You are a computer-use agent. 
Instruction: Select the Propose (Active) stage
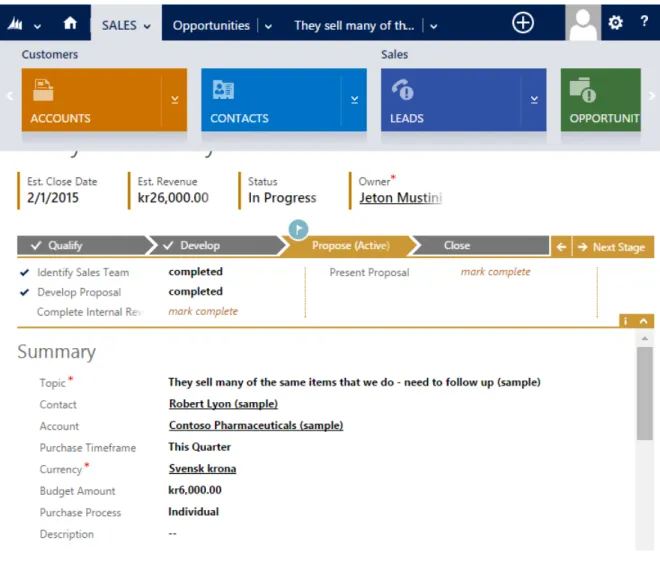pyautogui.click(x=349, y=245)
